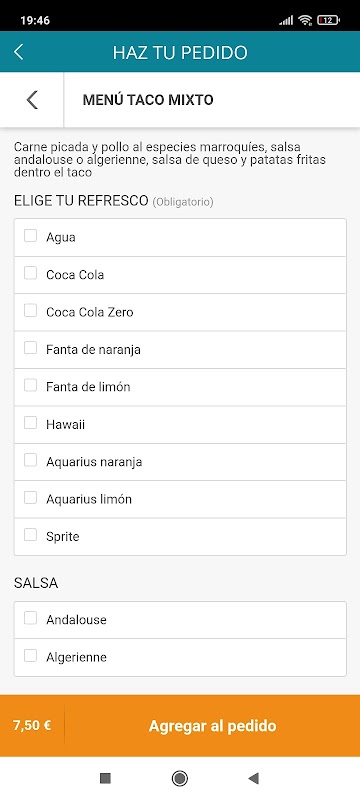
Task: Tap Android recent apps square icon
Action: (105, 778)
